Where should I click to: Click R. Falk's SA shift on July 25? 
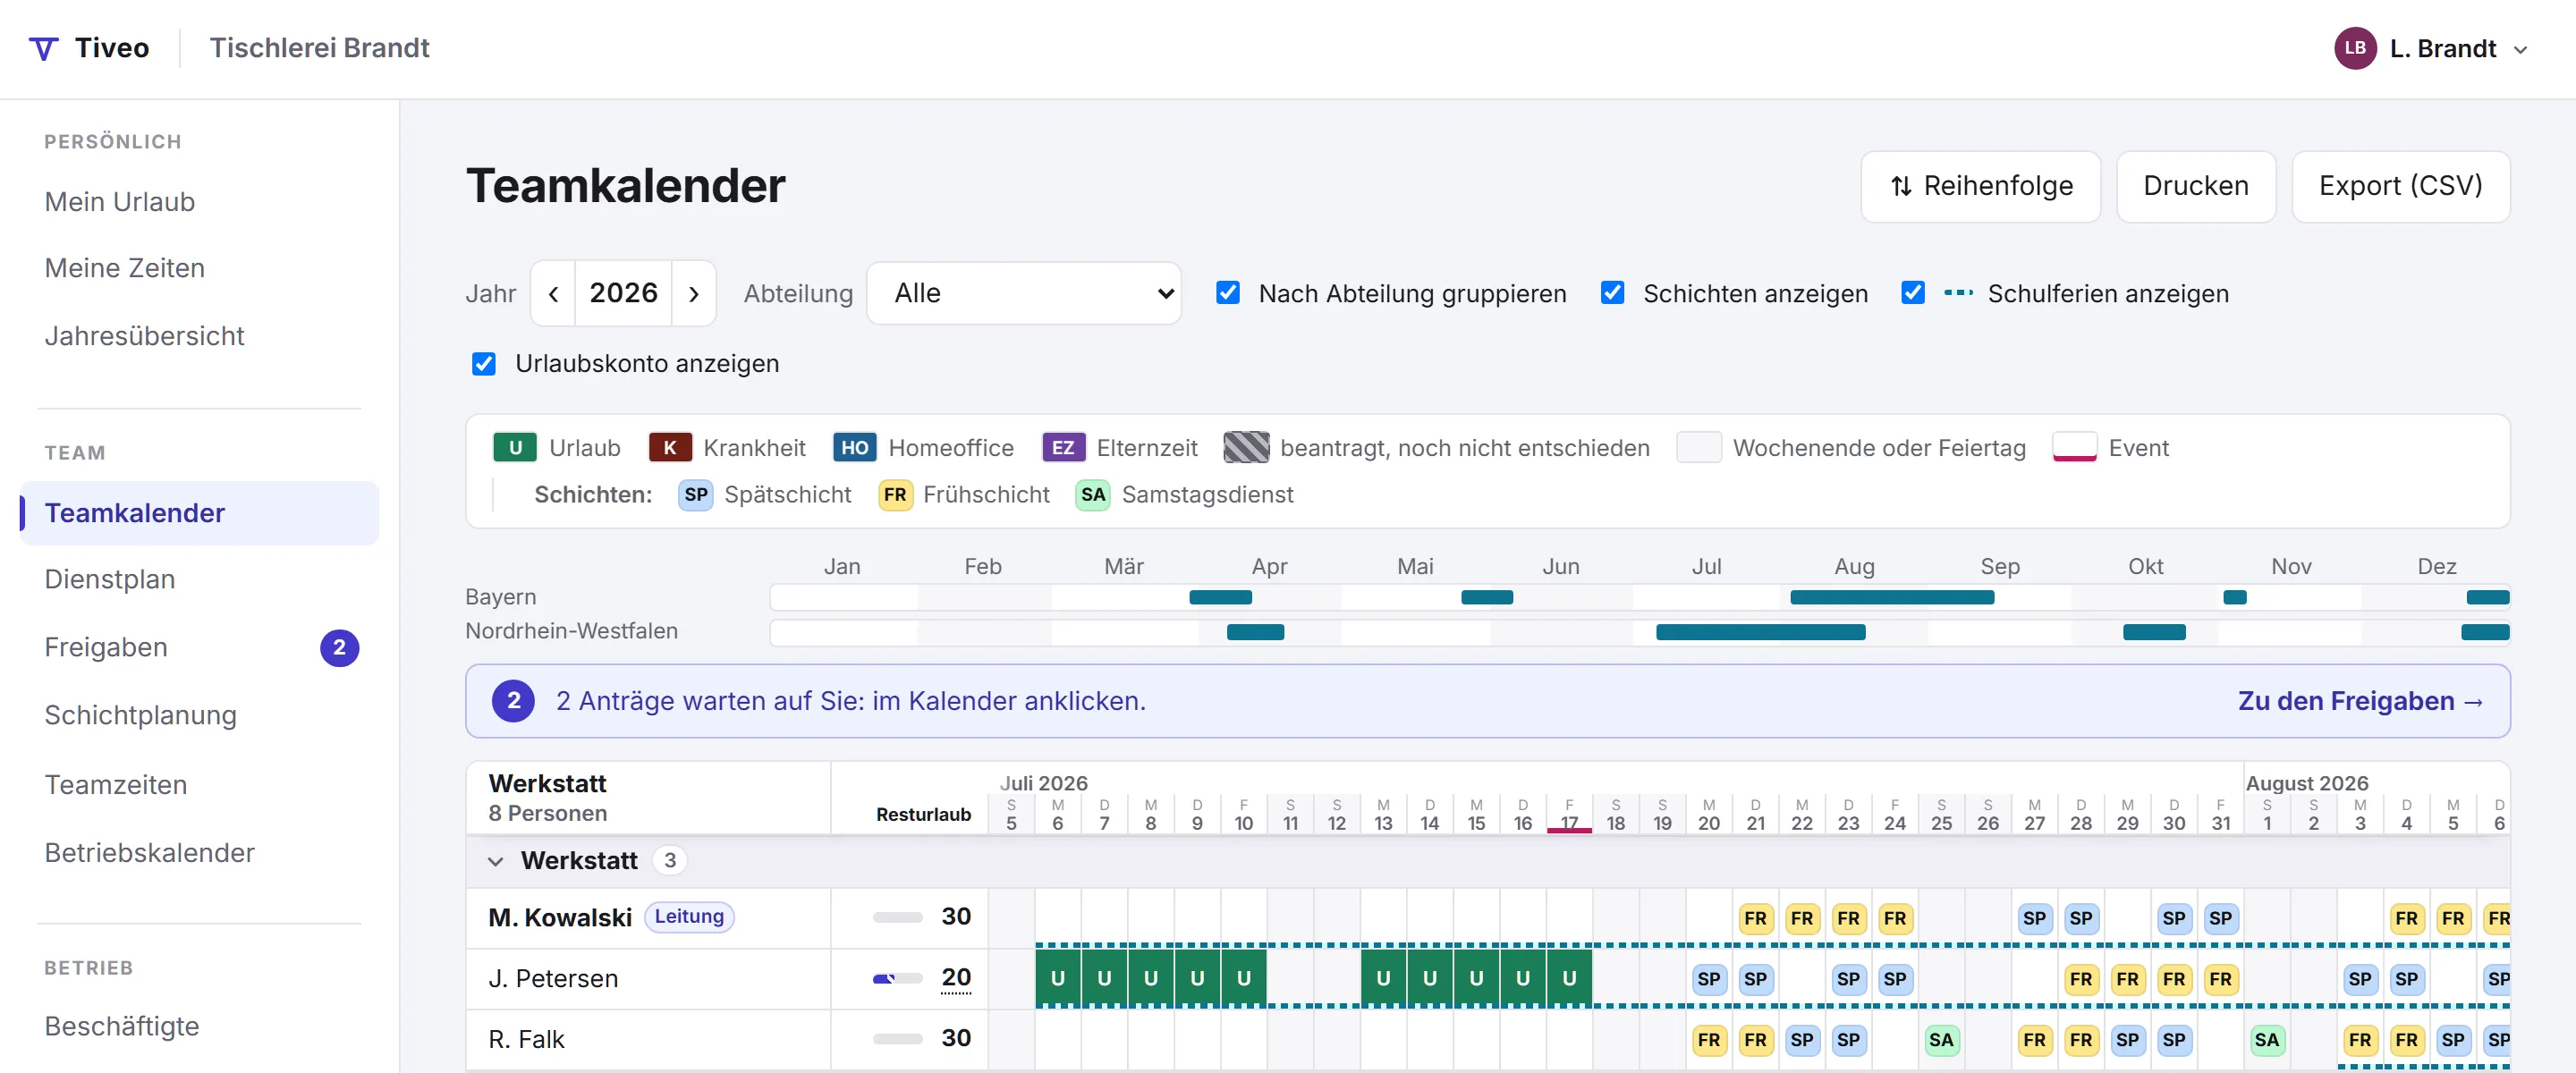click(1941, 1040)
